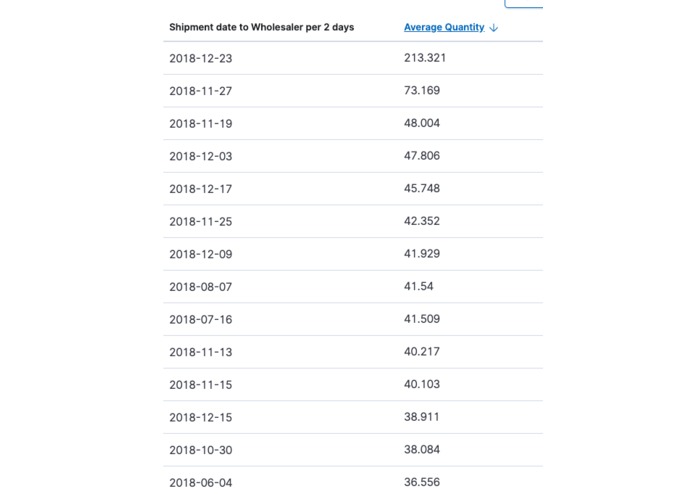Viewport: 695px width, 494px height.
Task: Select the 2018-12-09 date cell
Action: pyautogui.click(x=201, y=254)
